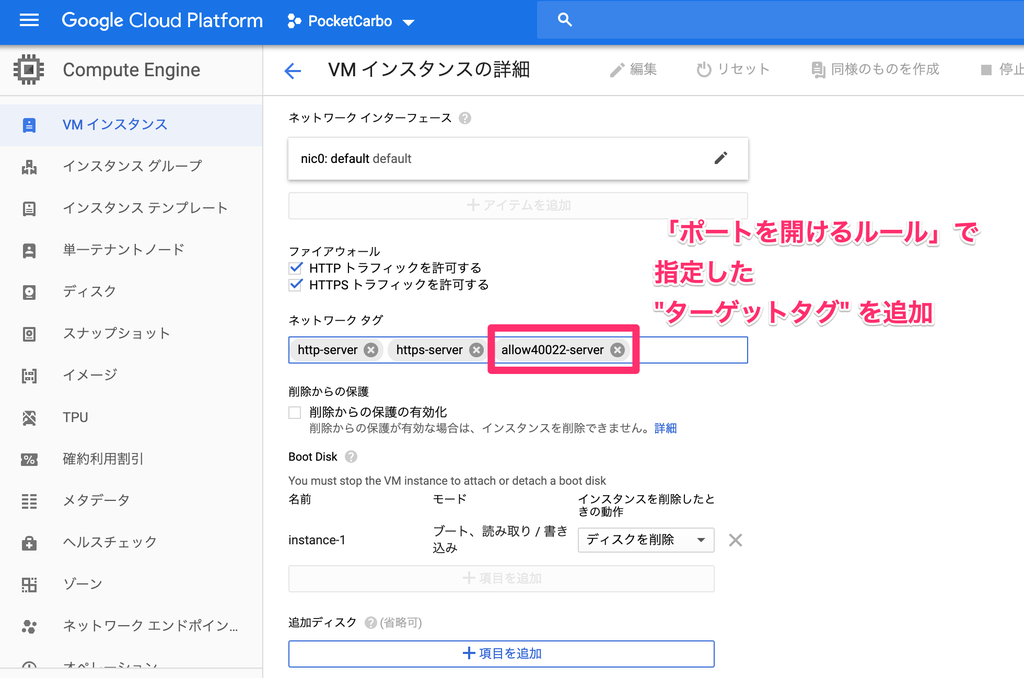Image resolution: width=1024 pixels, height=678 pixels.
Task: Click the メタデータ sidebar icon
Action: pos(29,502)
